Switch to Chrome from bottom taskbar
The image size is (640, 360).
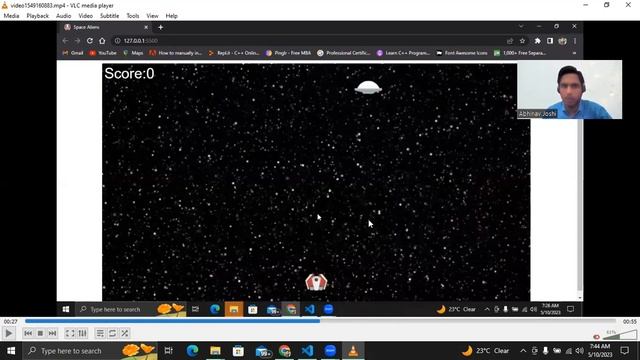(284, 351)
